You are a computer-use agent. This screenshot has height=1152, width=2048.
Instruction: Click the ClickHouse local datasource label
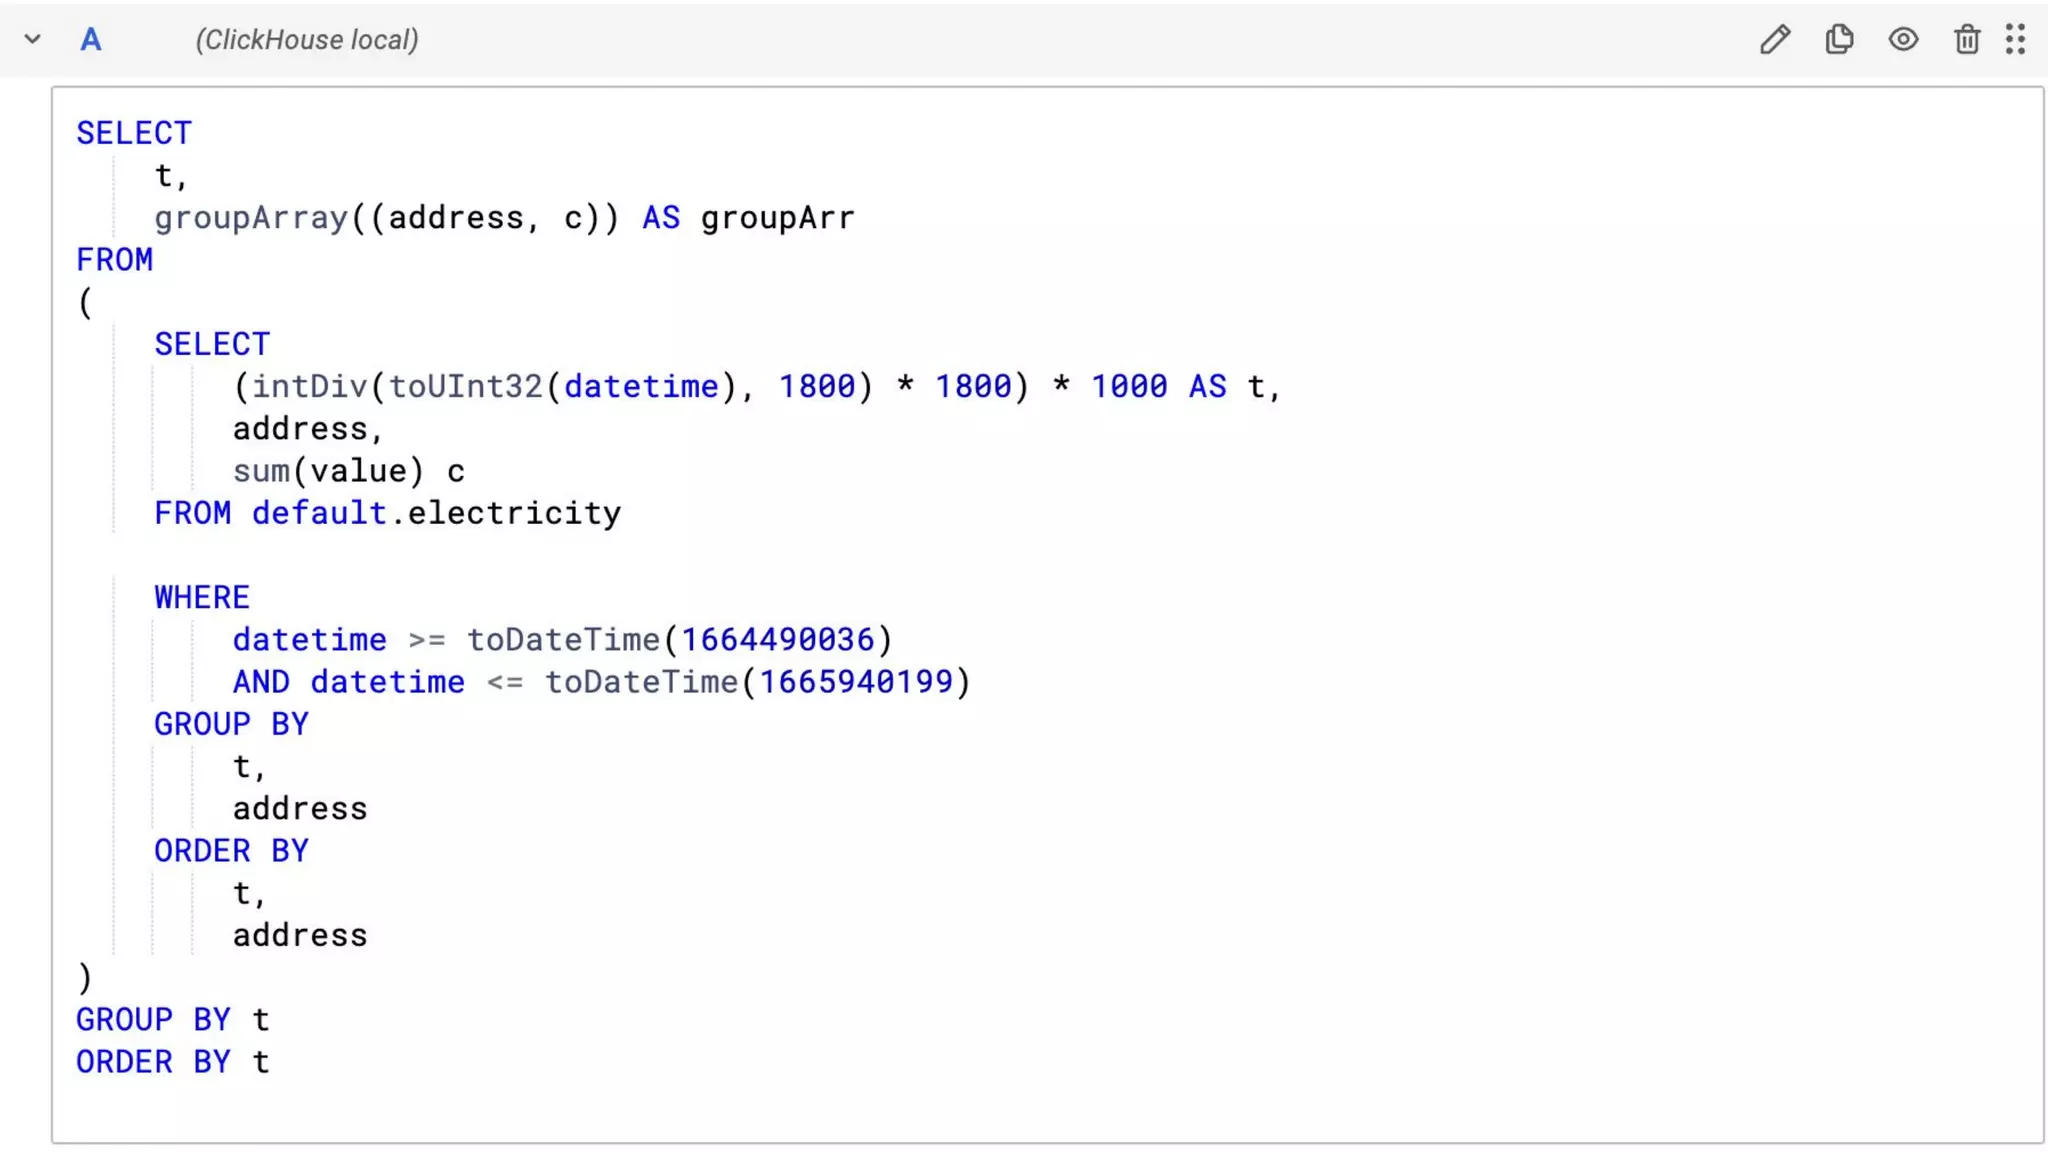pyautogui.click(x=307, y=40)
